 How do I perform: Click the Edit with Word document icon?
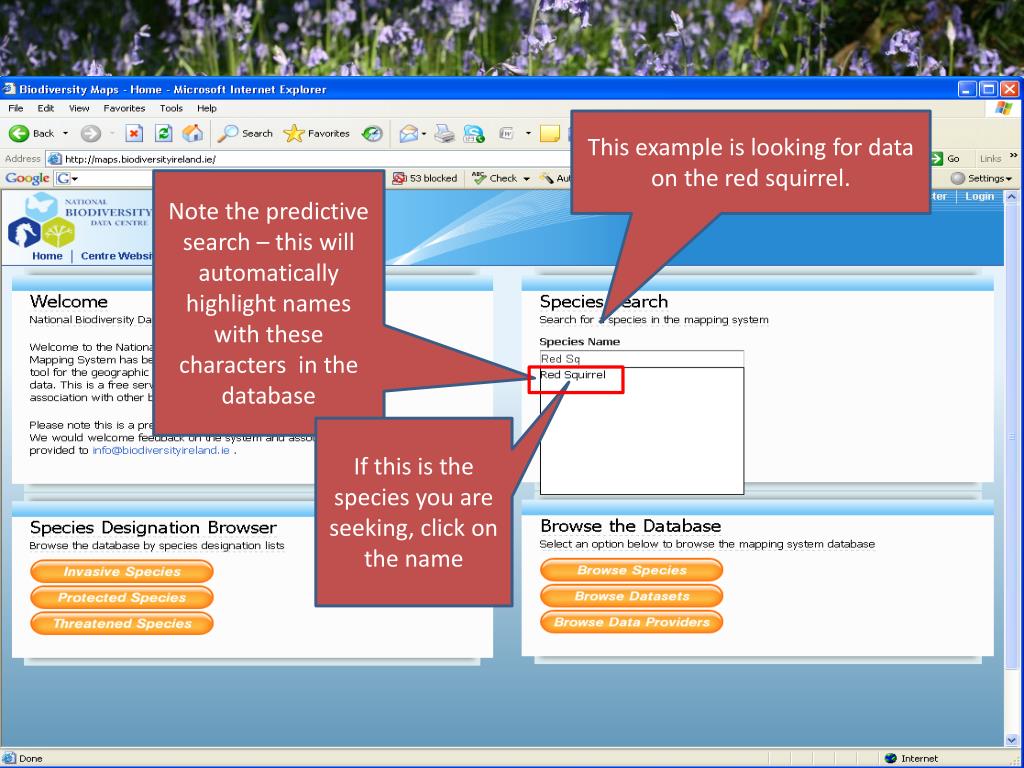[x=506, y=133]
